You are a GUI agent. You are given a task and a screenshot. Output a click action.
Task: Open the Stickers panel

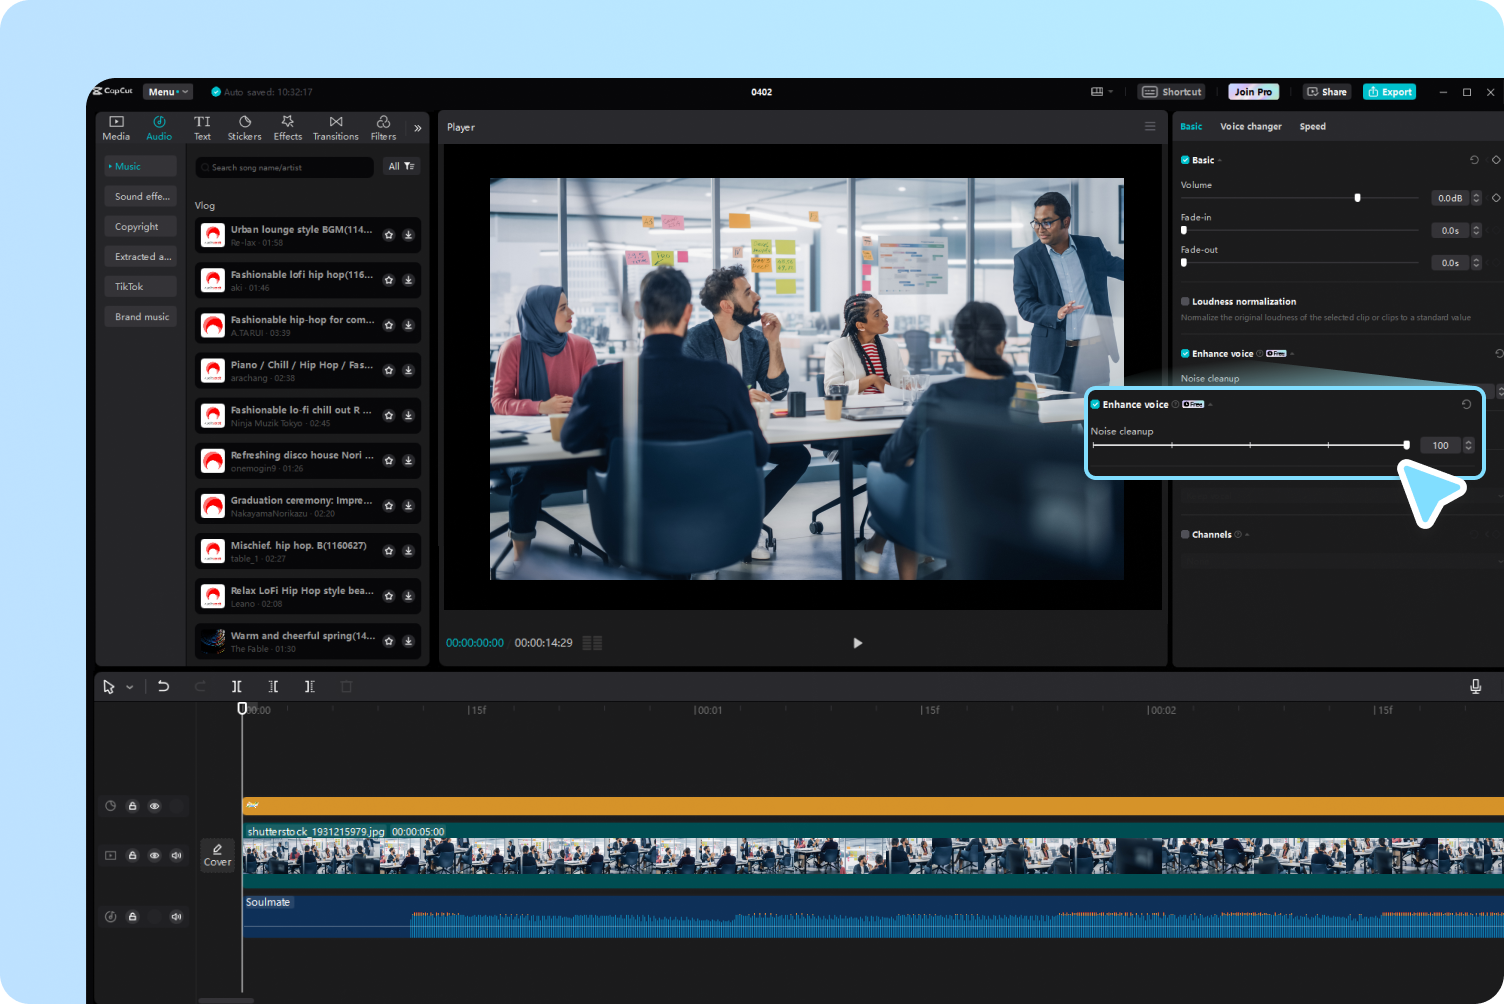coord(244,128)
